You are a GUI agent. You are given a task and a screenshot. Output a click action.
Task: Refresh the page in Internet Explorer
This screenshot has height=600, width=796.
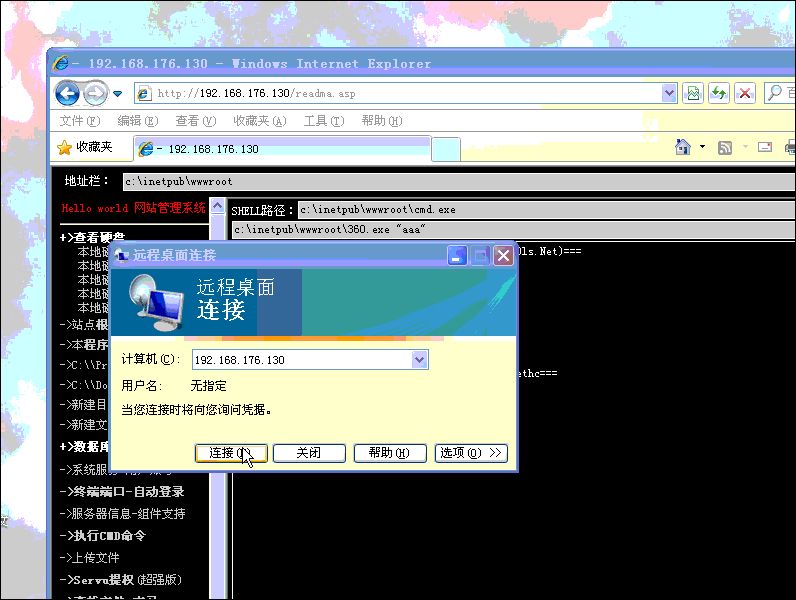coord(719,93)
